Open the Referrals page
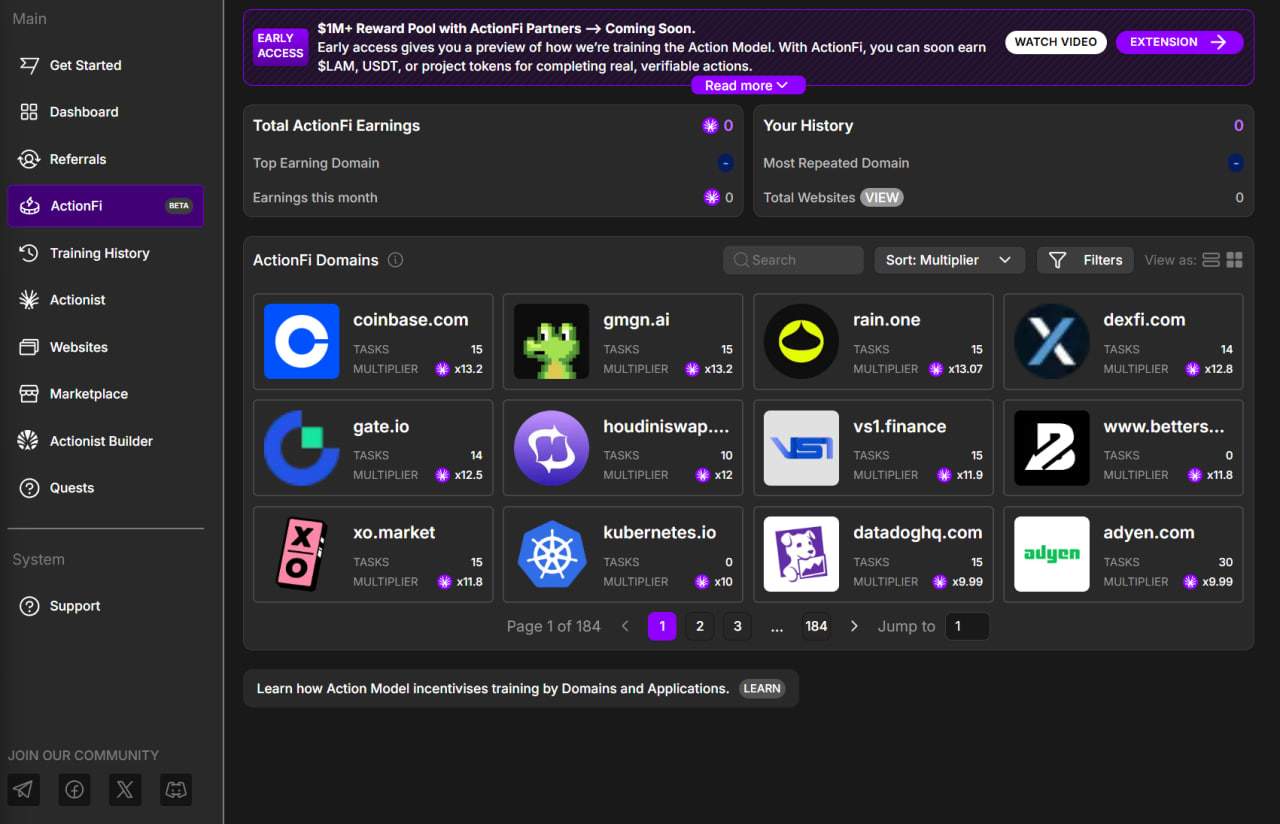Image resolution: width=1280 pixels, height=824 pixels. click(105, 159)
